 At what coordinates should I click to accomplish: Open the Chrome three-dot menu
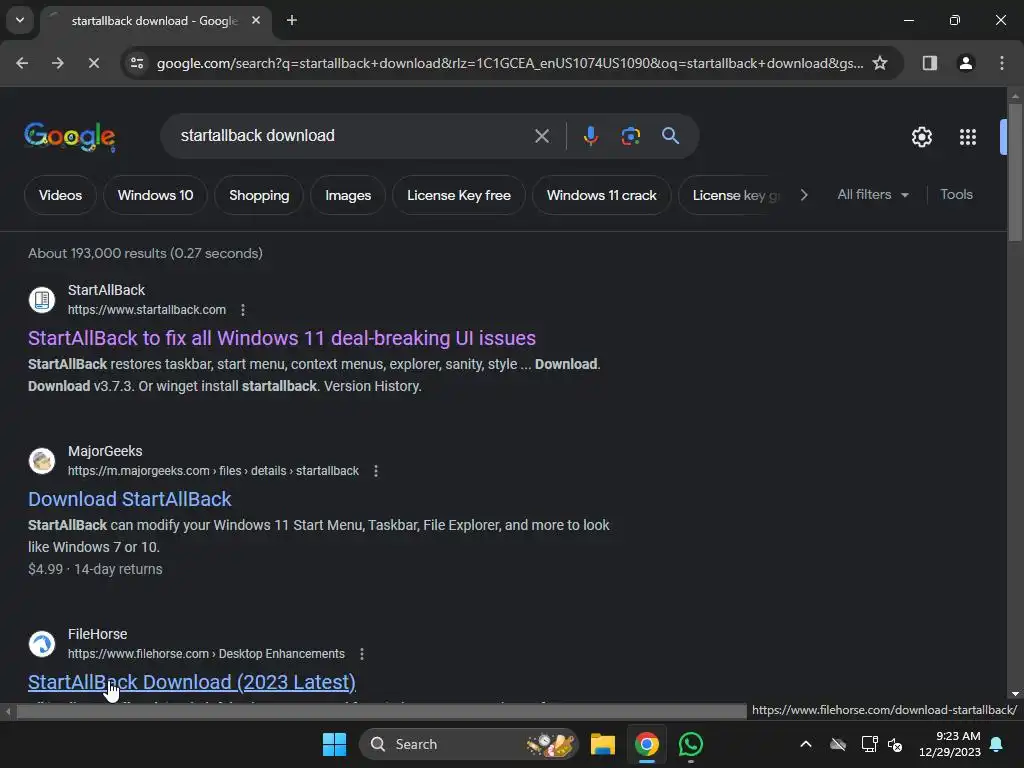pos(1001,63)
